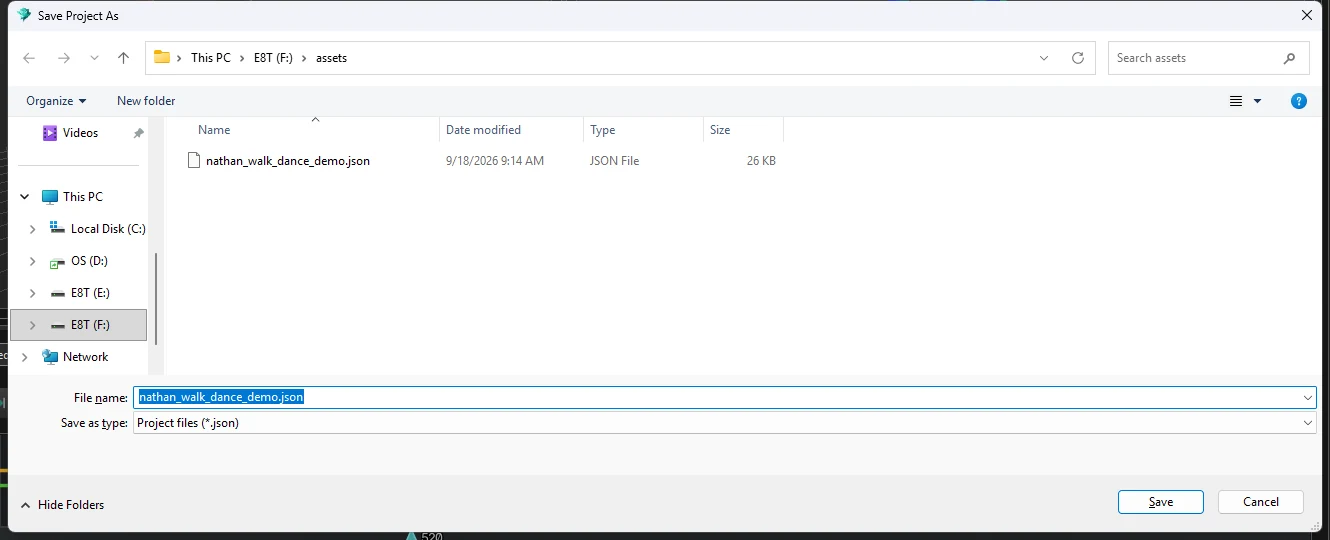Image resolution: width=1330 pixels, height=540 pixels.
Task: Click the '9/18/2026 9:14 AM' date cell
Action: pos(495,161)
